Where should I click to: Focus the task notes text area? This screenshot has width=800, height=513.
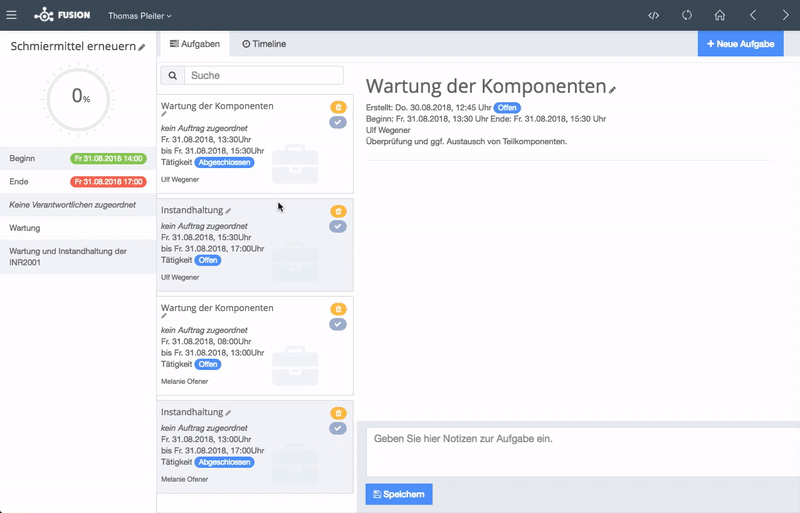[583, 452]
